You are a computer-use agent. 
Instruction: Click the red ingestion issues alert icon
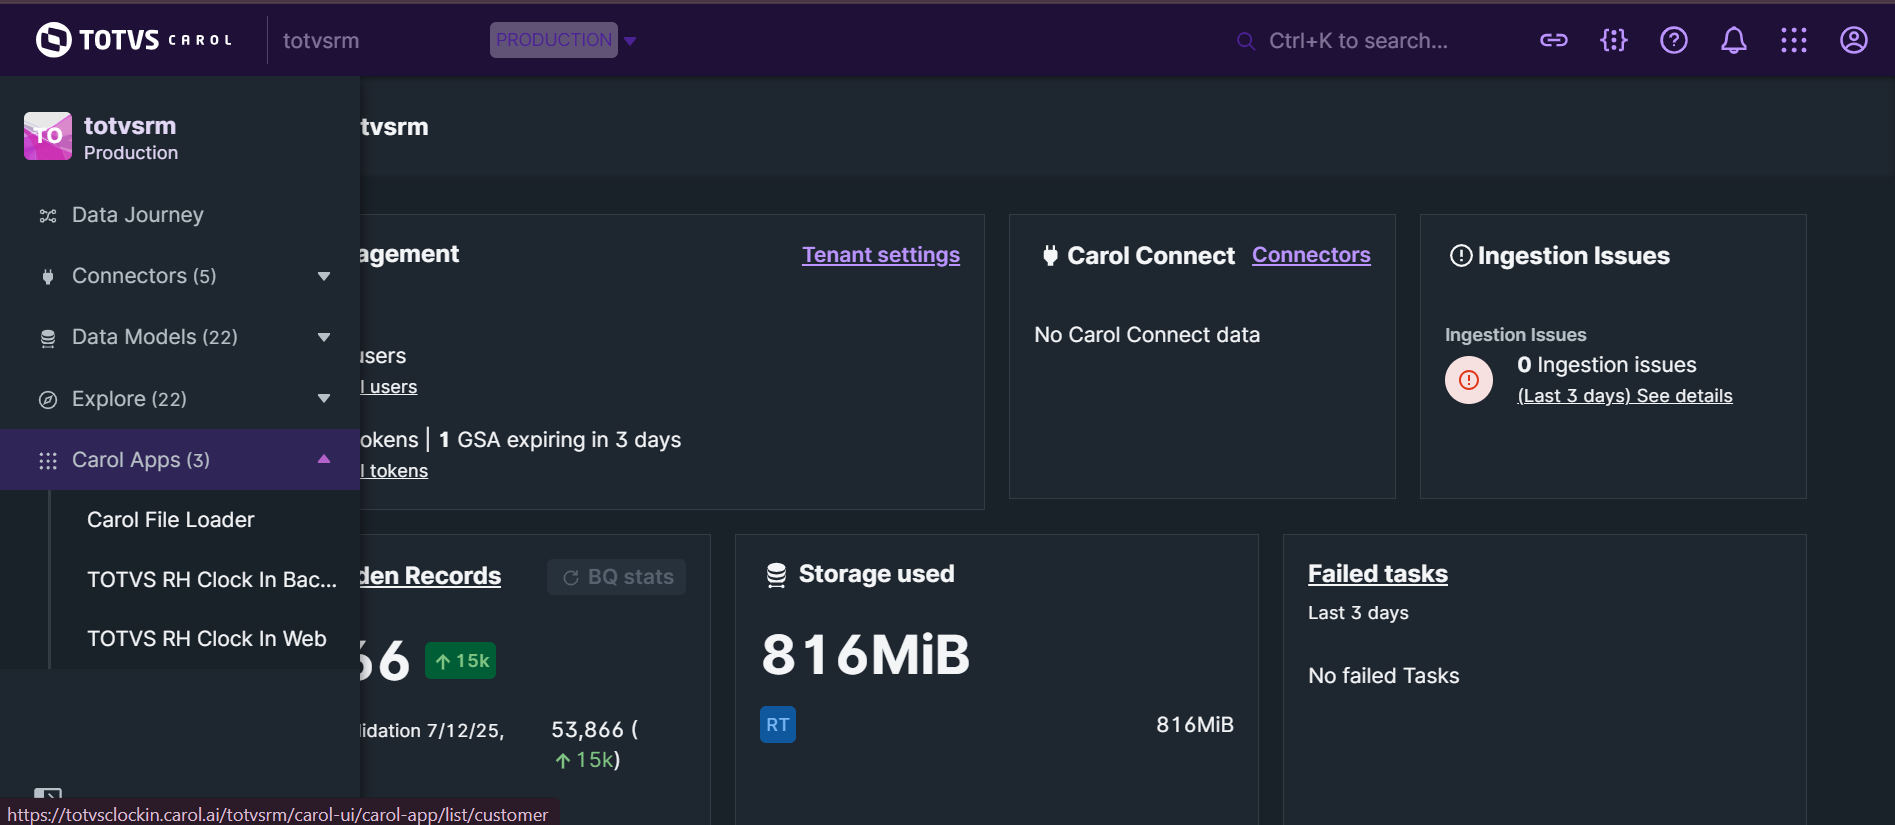(1468, 380)
